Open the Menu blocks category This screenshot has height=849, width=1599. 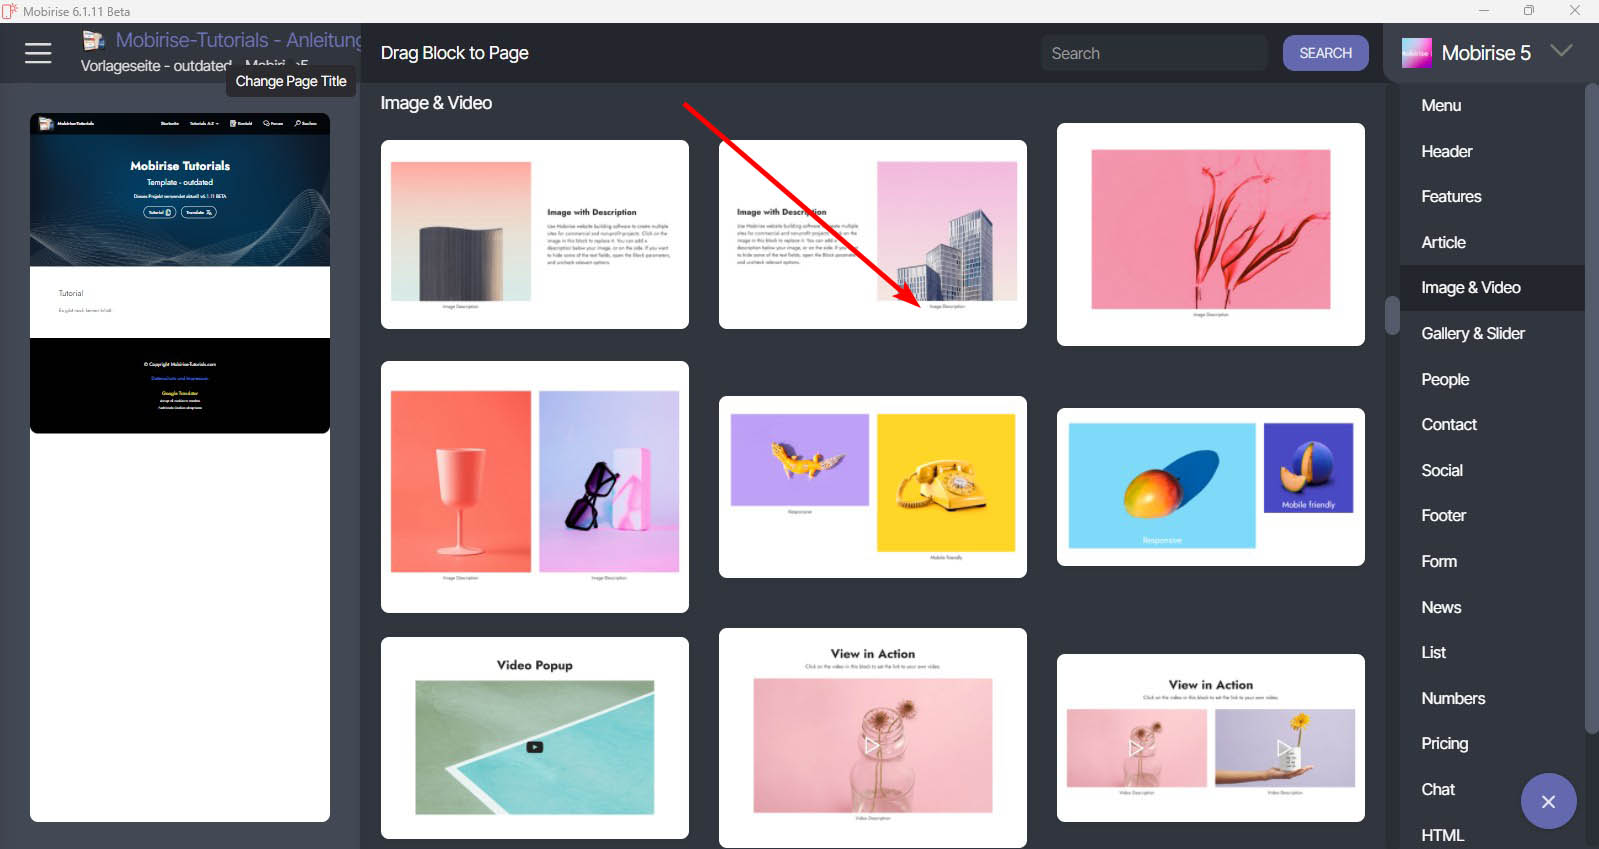(1441, 105)
